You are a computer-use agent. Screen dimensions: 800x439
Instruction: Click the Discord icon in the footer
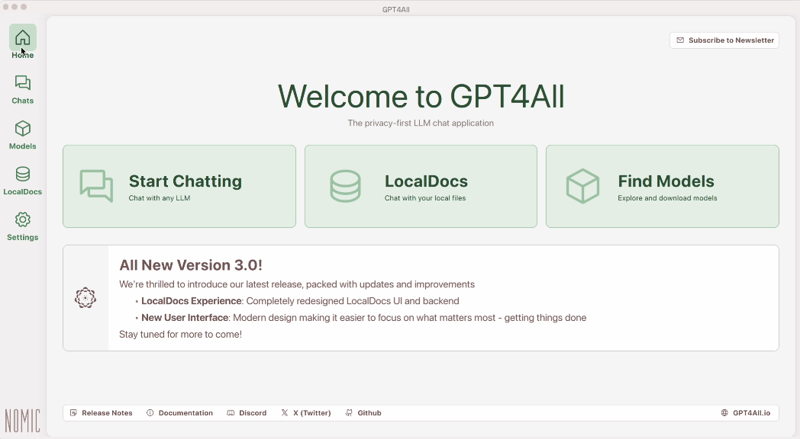[231, 413]
